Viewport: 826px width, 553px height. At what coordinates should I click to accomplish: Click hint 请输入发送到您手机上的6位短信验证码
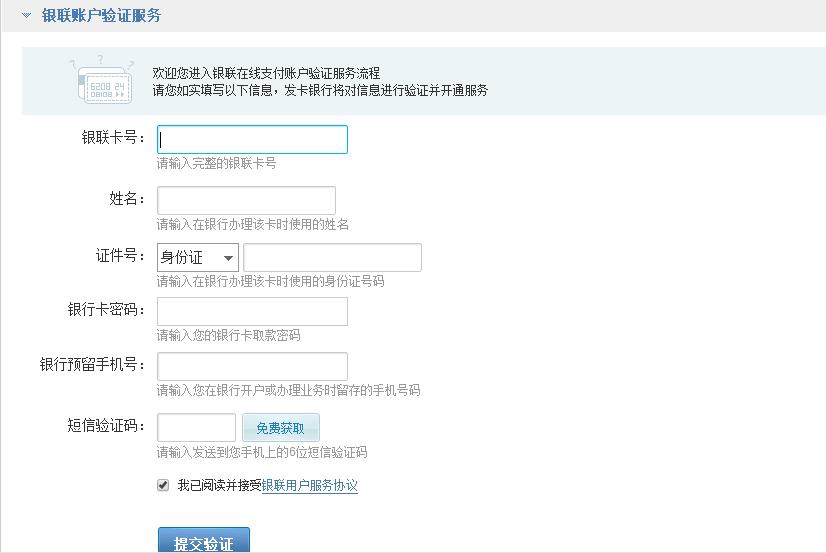262,452
